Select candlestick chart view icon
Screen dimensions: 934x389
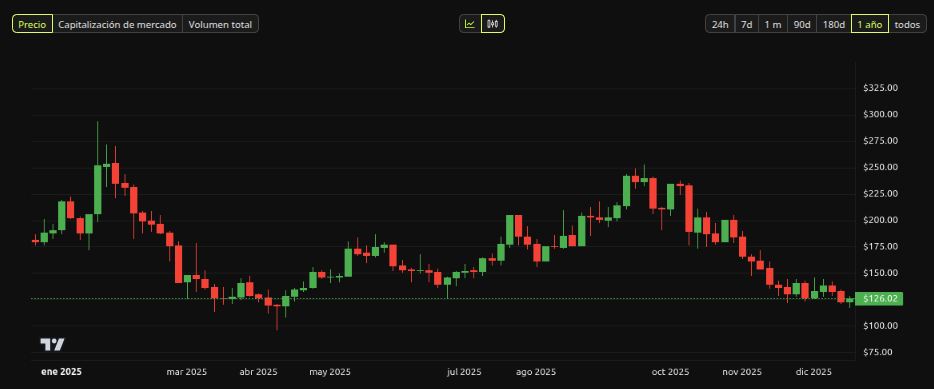(x=493, y=24)
